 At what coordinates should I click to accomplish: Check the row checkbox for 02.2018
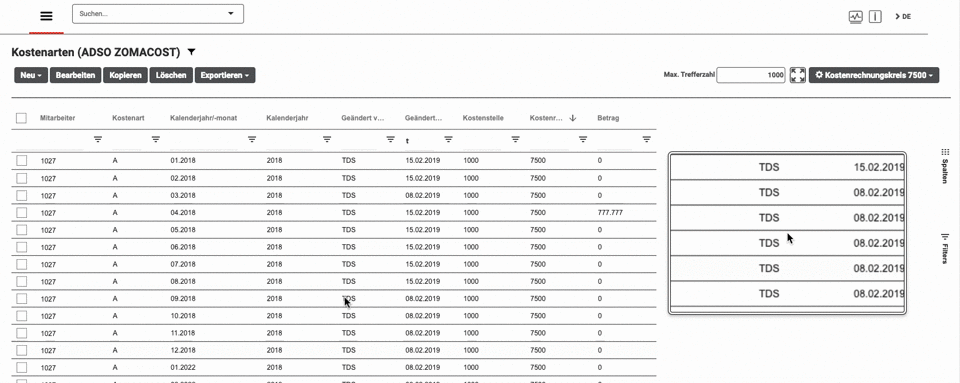click(x=22, y=178)
